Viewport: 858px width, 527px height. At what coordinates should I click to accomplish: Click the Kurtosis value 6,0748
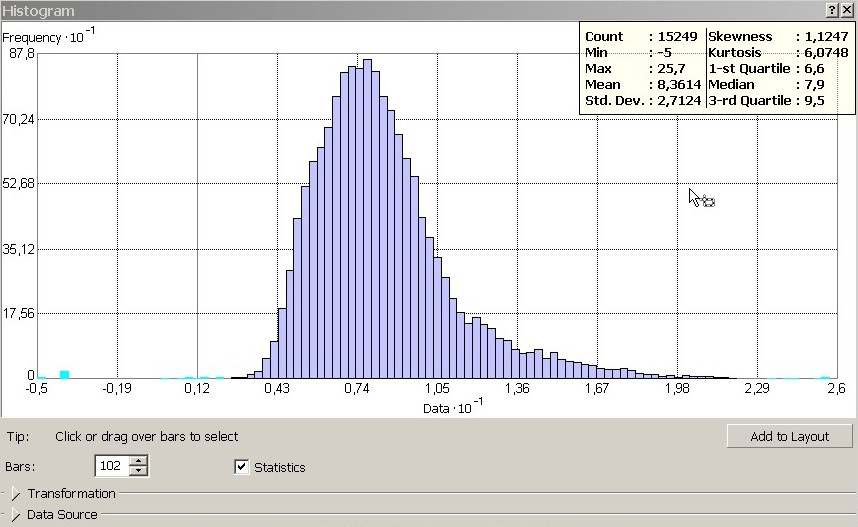point(826,53)
